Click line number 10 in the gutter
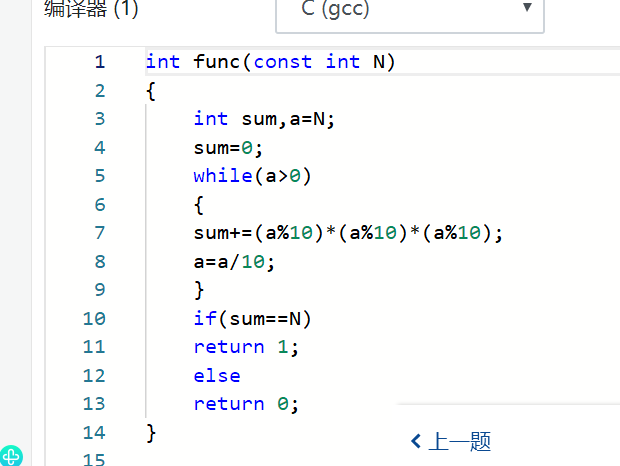 click(94, 319)
